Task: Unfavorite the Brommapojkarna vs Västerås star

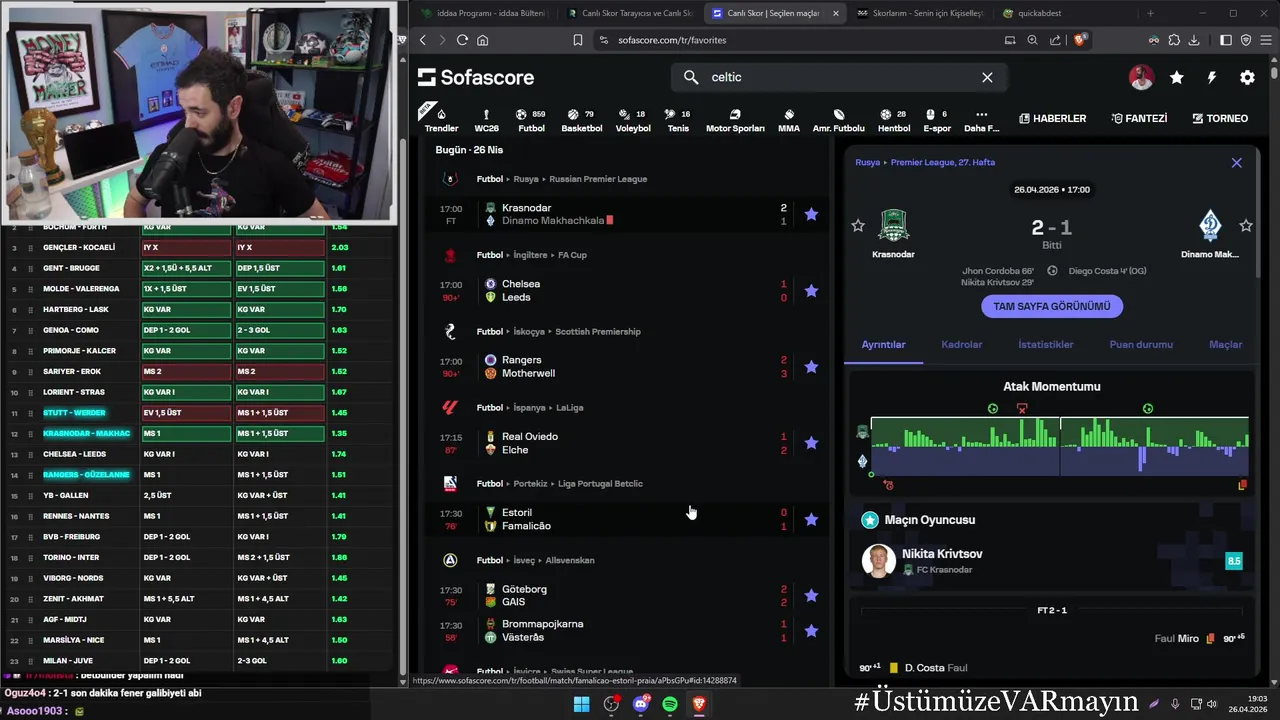Action: click(811, 630)
